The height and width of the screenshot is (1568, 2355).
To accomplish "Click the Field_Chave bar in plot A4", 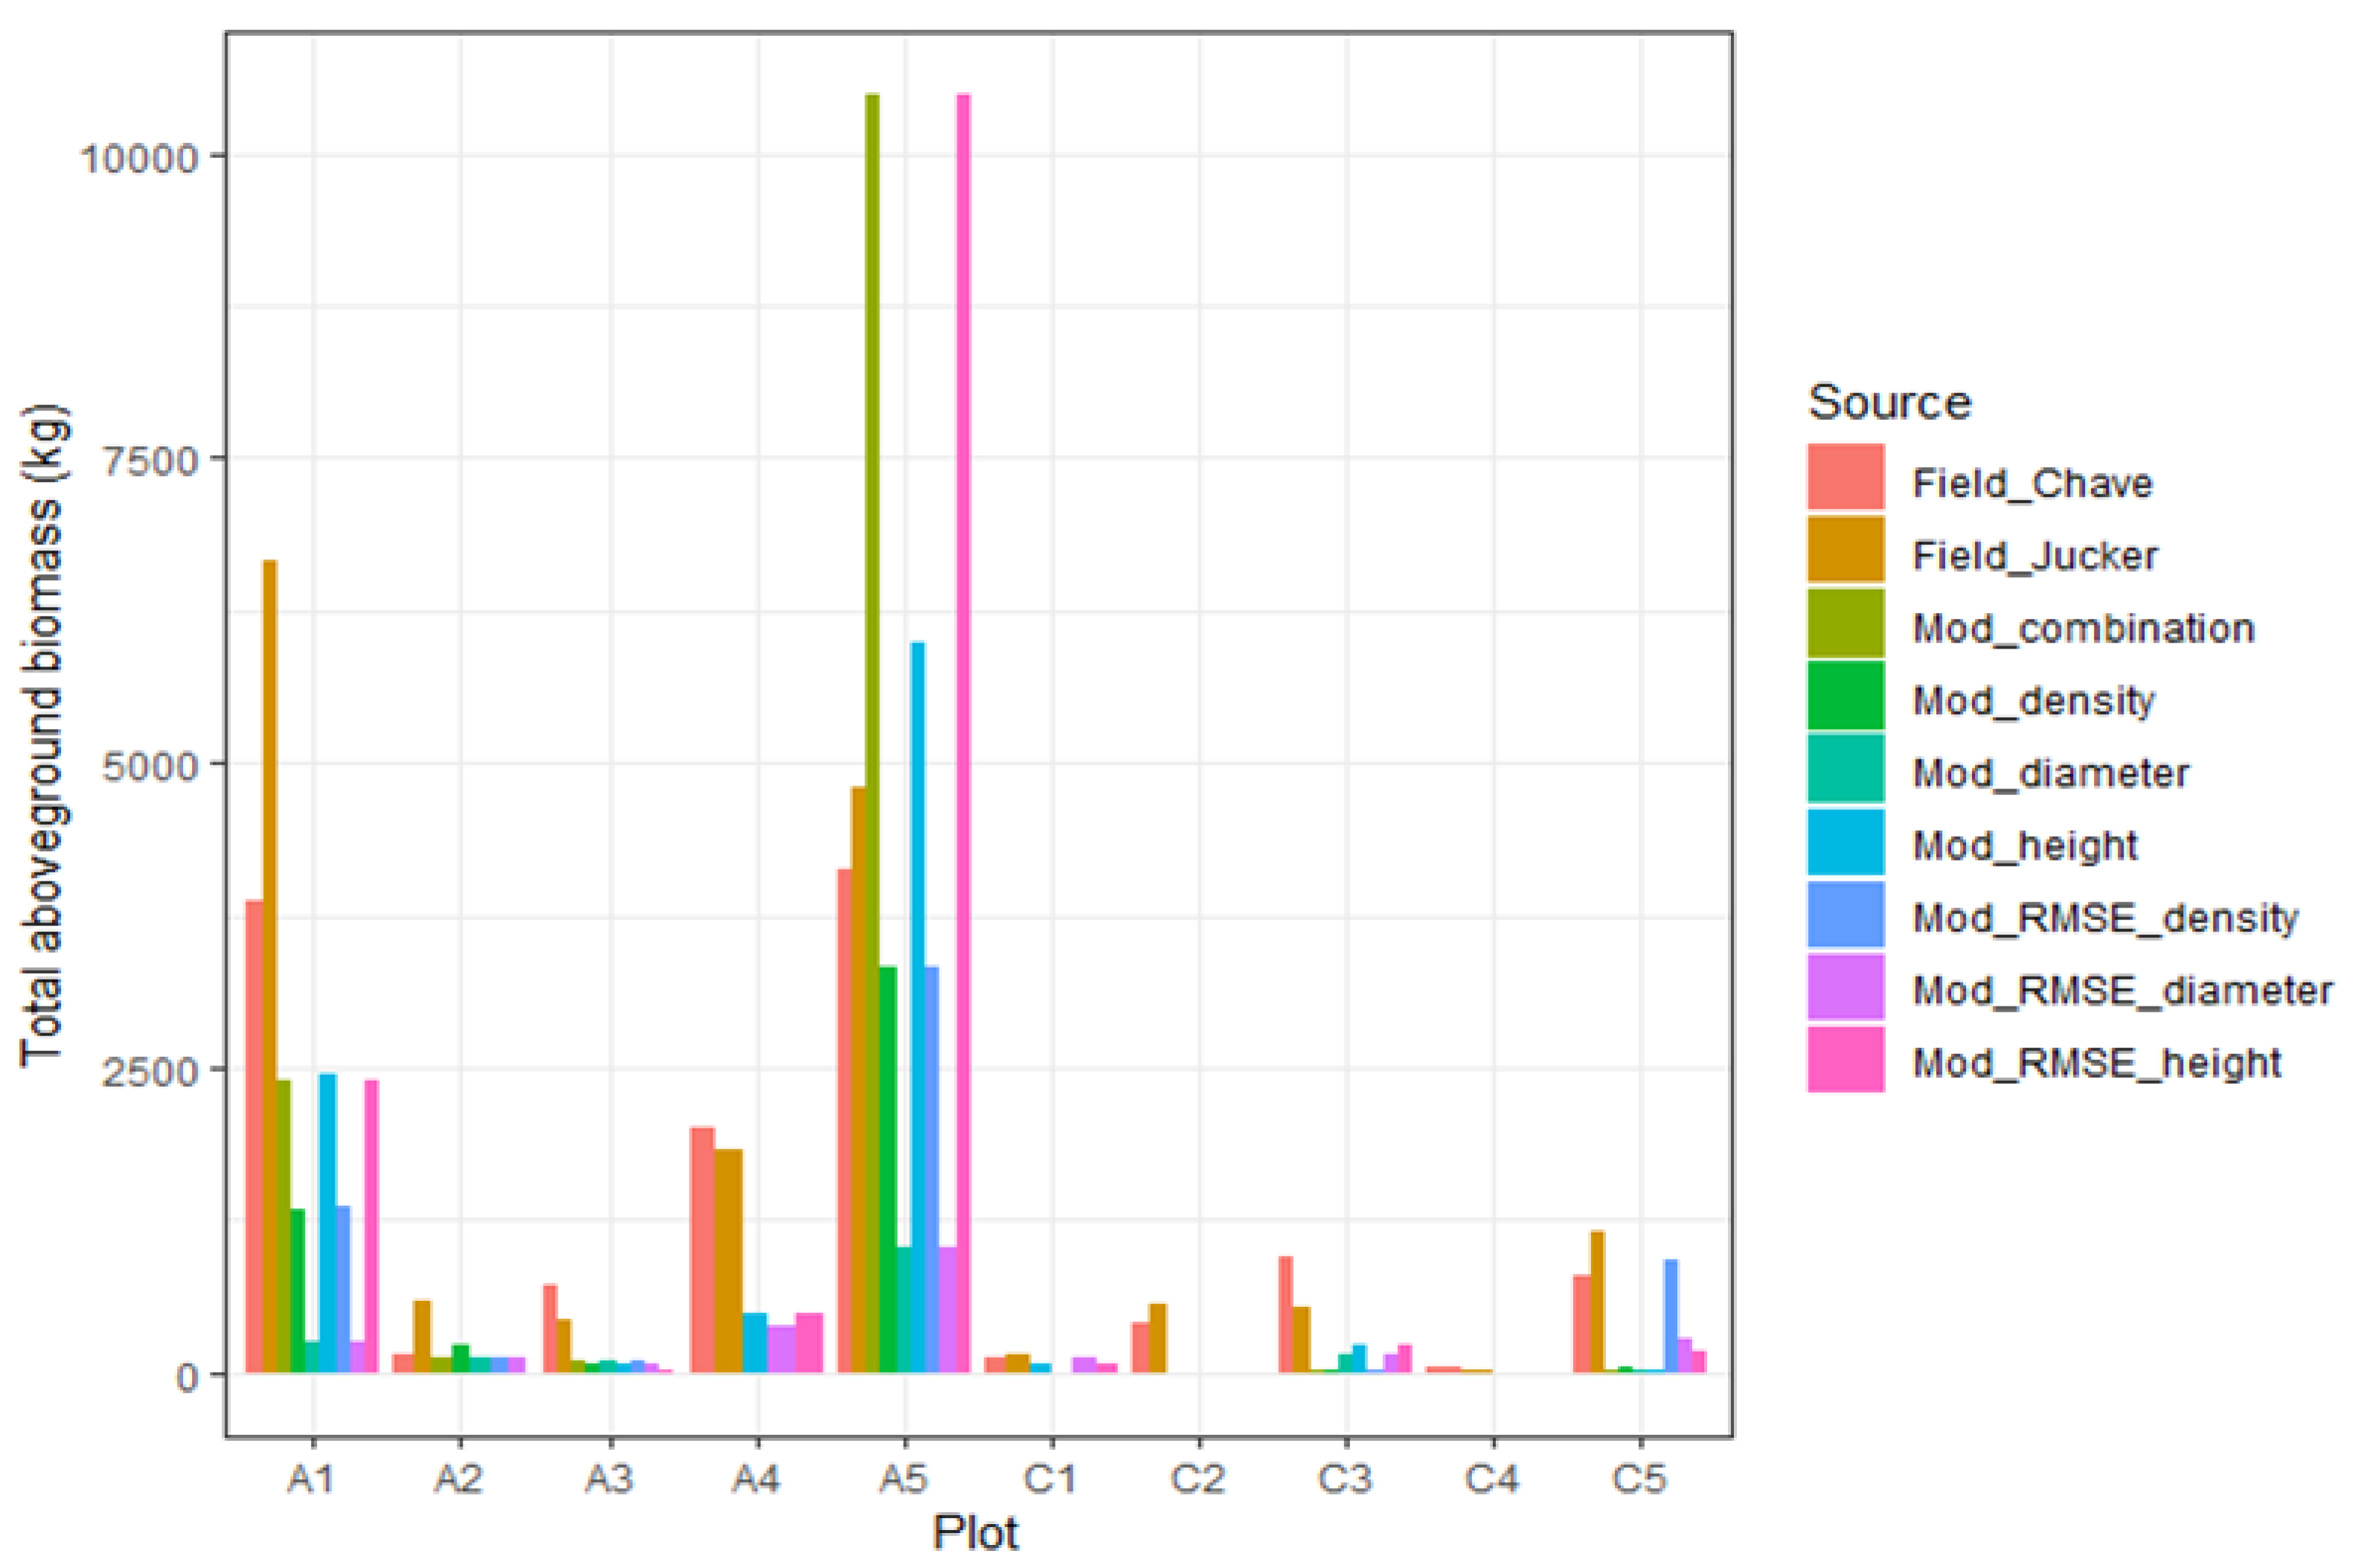I will (x=702, y=1250).
